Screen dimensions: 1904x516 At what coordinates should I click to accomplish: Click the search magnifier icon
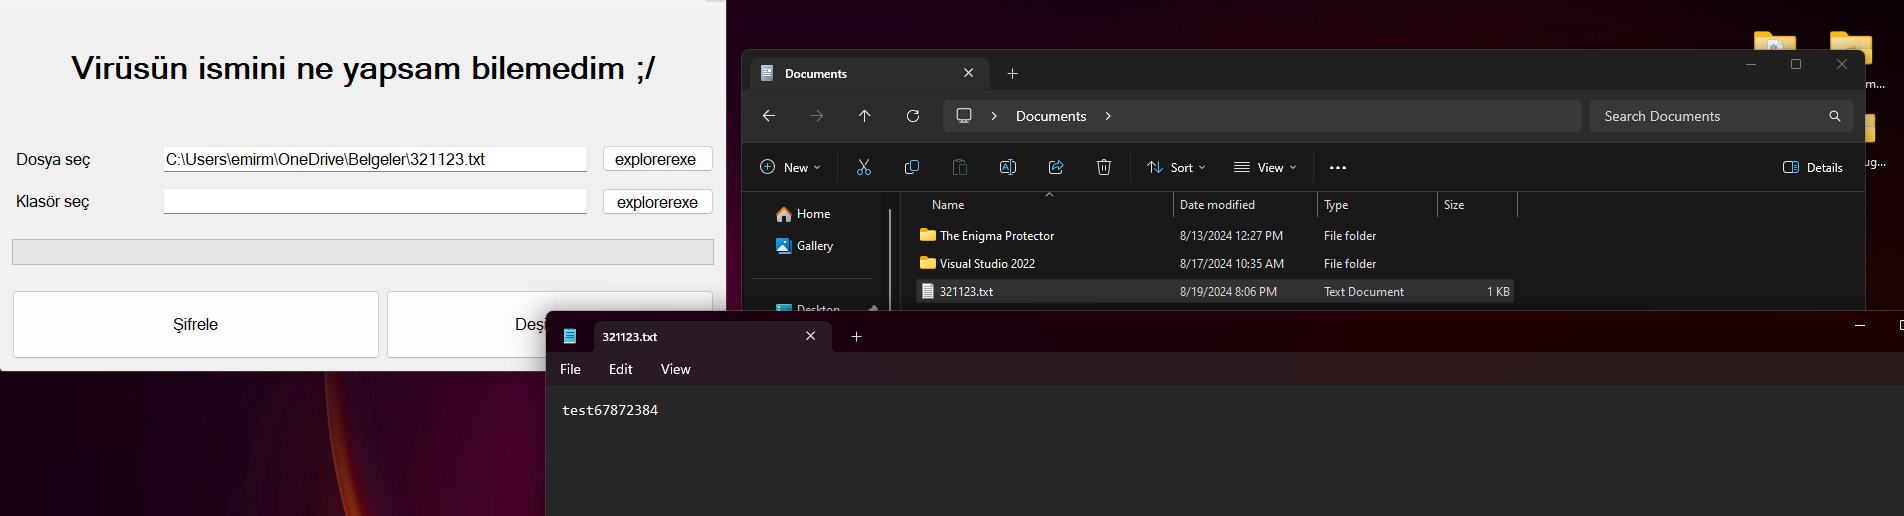click(x=1835, y=116)
